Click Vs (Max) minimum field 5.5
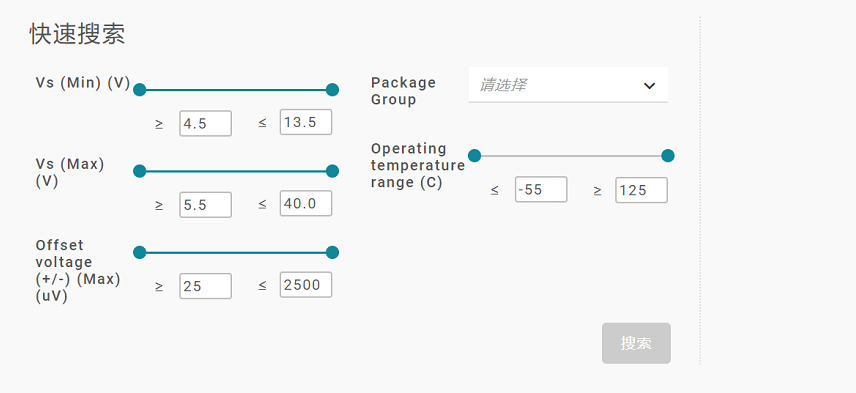The image size is (856, 393). point(205,205)
